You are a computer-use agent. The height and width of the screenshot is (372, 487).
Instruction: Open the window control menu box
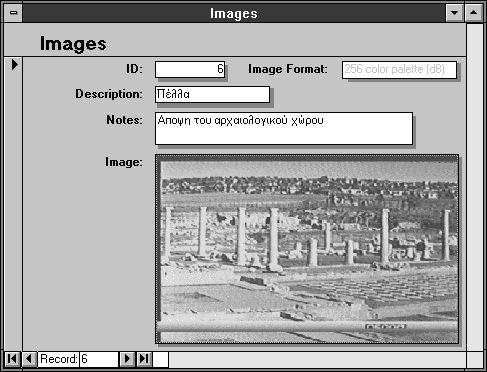coord(13,13)
